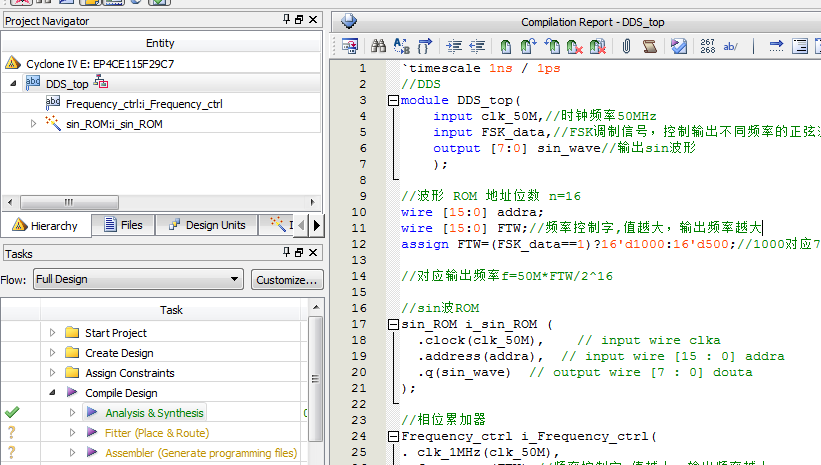The width and height of the screenshot is (821, 465).
Task: Click the Find binoculars toolbar icon
Action: click(378, 47)
